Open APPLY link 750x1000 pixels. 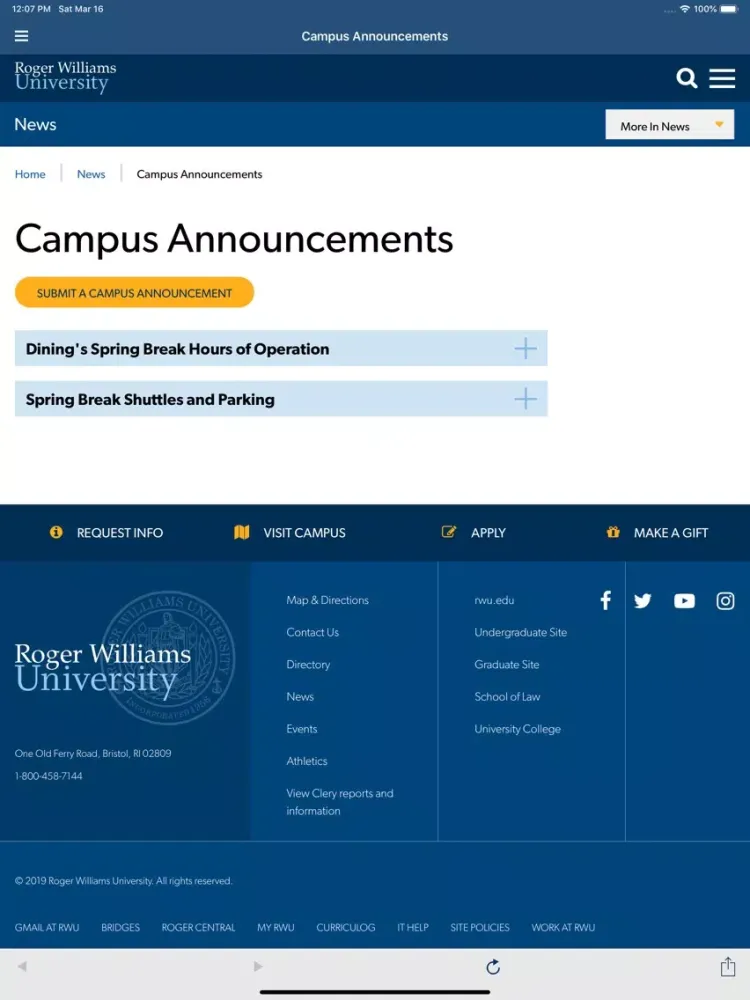[488, 533]
